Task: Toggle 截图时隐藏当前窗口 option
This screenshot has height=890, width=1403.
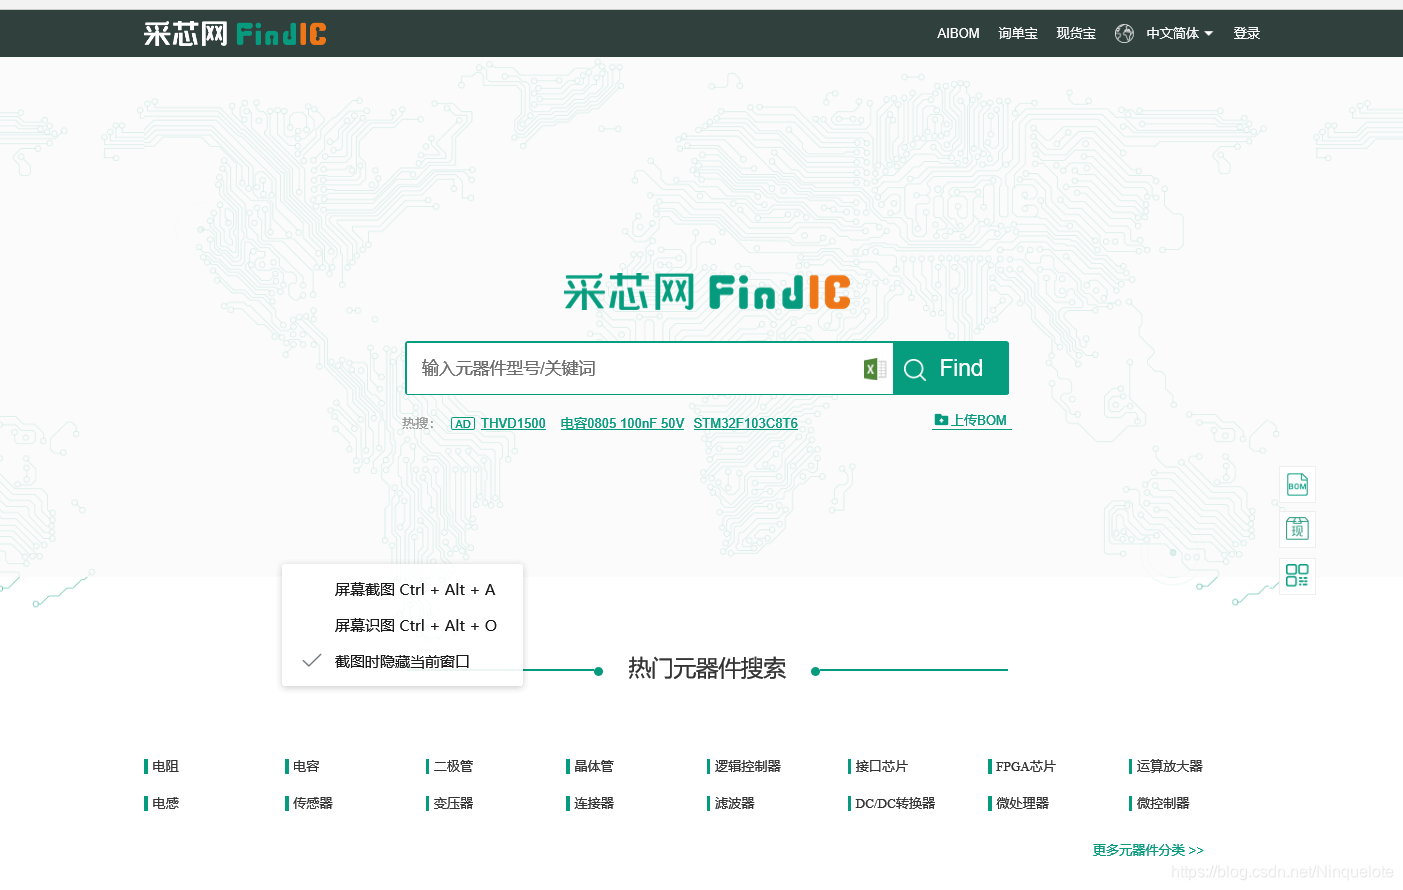Action: click(x=402, y=661)
